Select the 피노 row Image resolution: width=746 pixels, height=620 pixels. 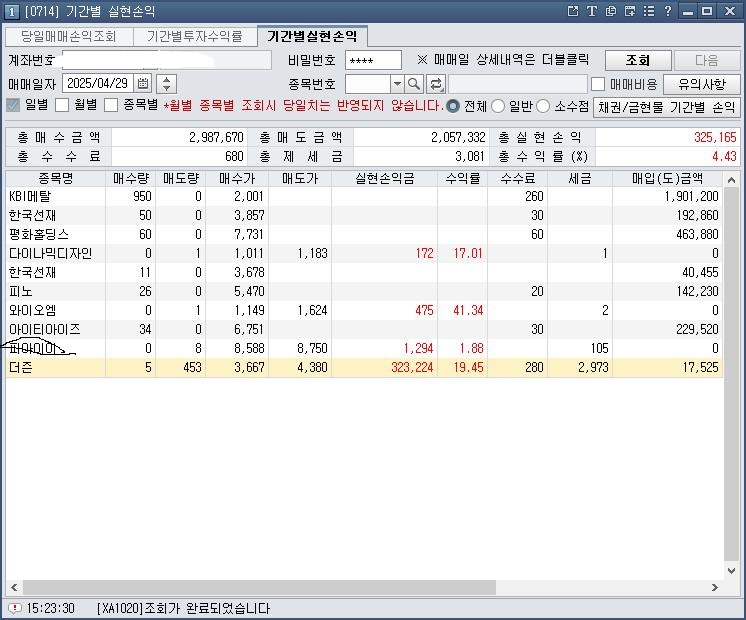(x=364, y=291)
